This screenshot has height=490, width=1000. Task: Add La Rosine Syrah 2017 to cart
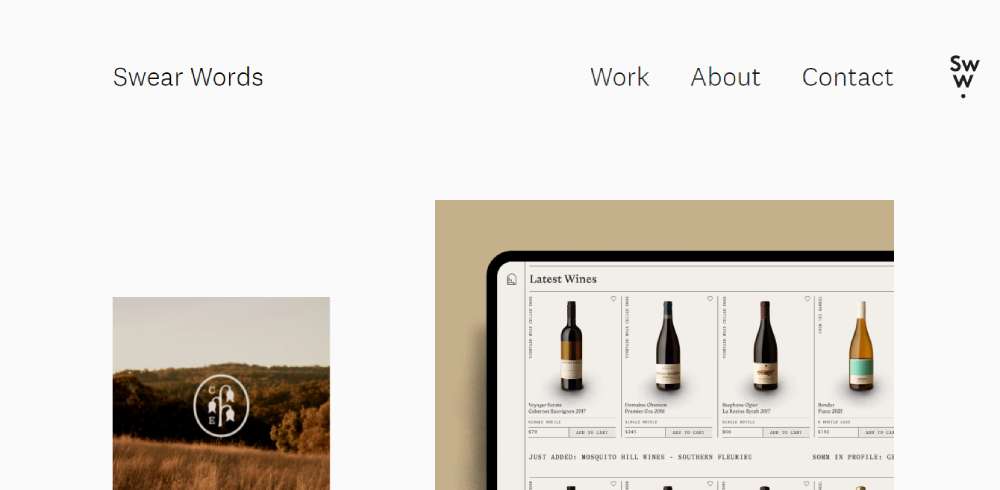[786, 433]
